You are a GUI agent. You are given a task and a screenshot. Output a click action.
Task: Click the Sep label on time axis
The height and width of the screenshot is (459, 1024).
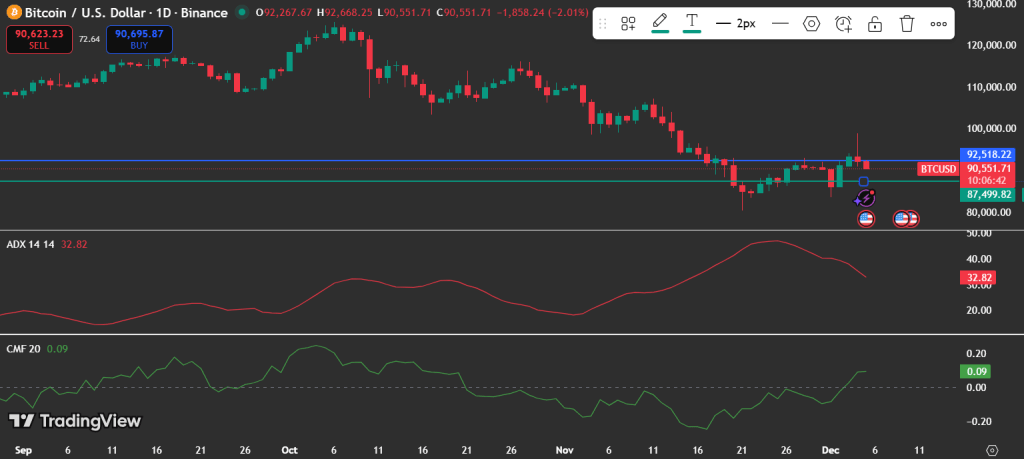[22, 451]
